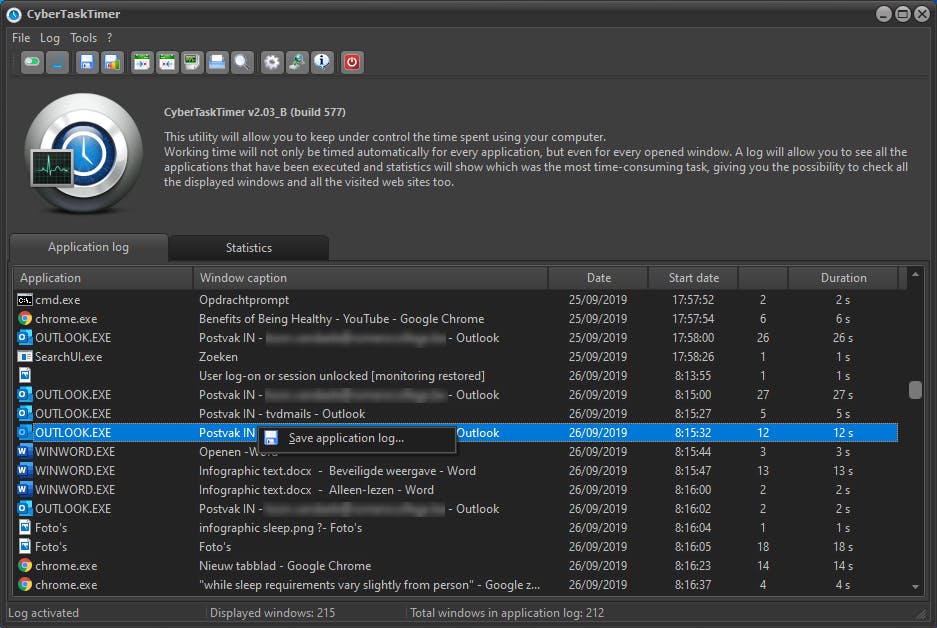This screenshot has height=628, width=937.
Task: Click the system monitor icon in toolbar
Action: coord(191,63)
